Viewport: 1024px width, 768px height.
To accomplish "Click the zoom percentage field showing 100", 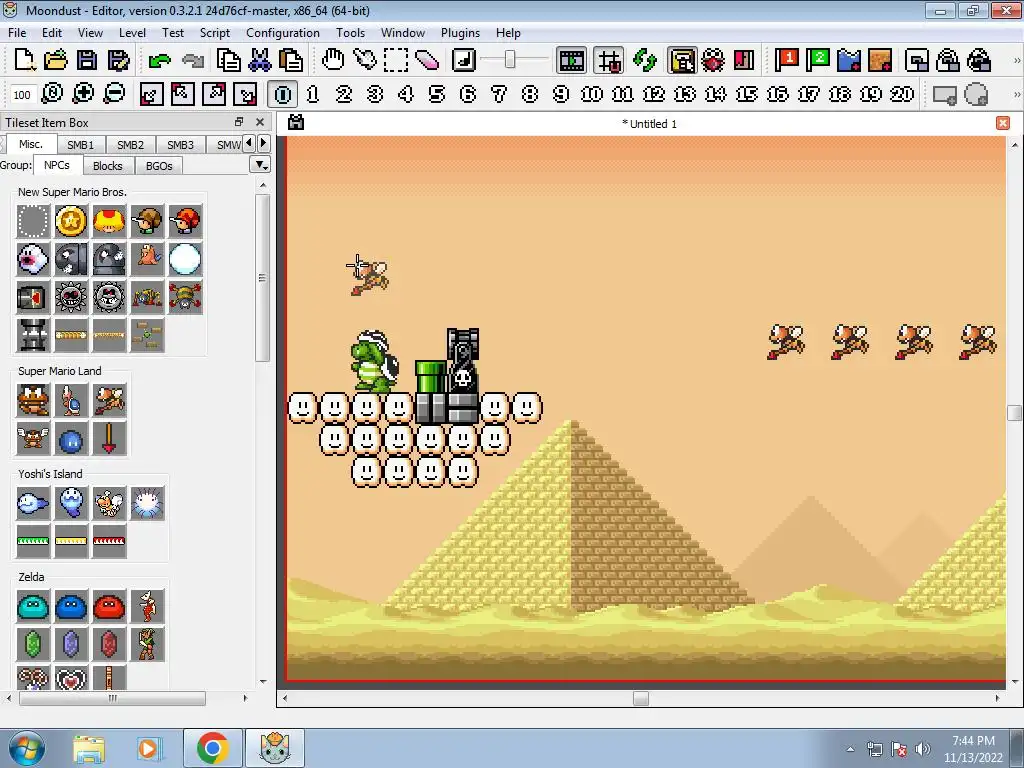I will [x=22, y=95].
